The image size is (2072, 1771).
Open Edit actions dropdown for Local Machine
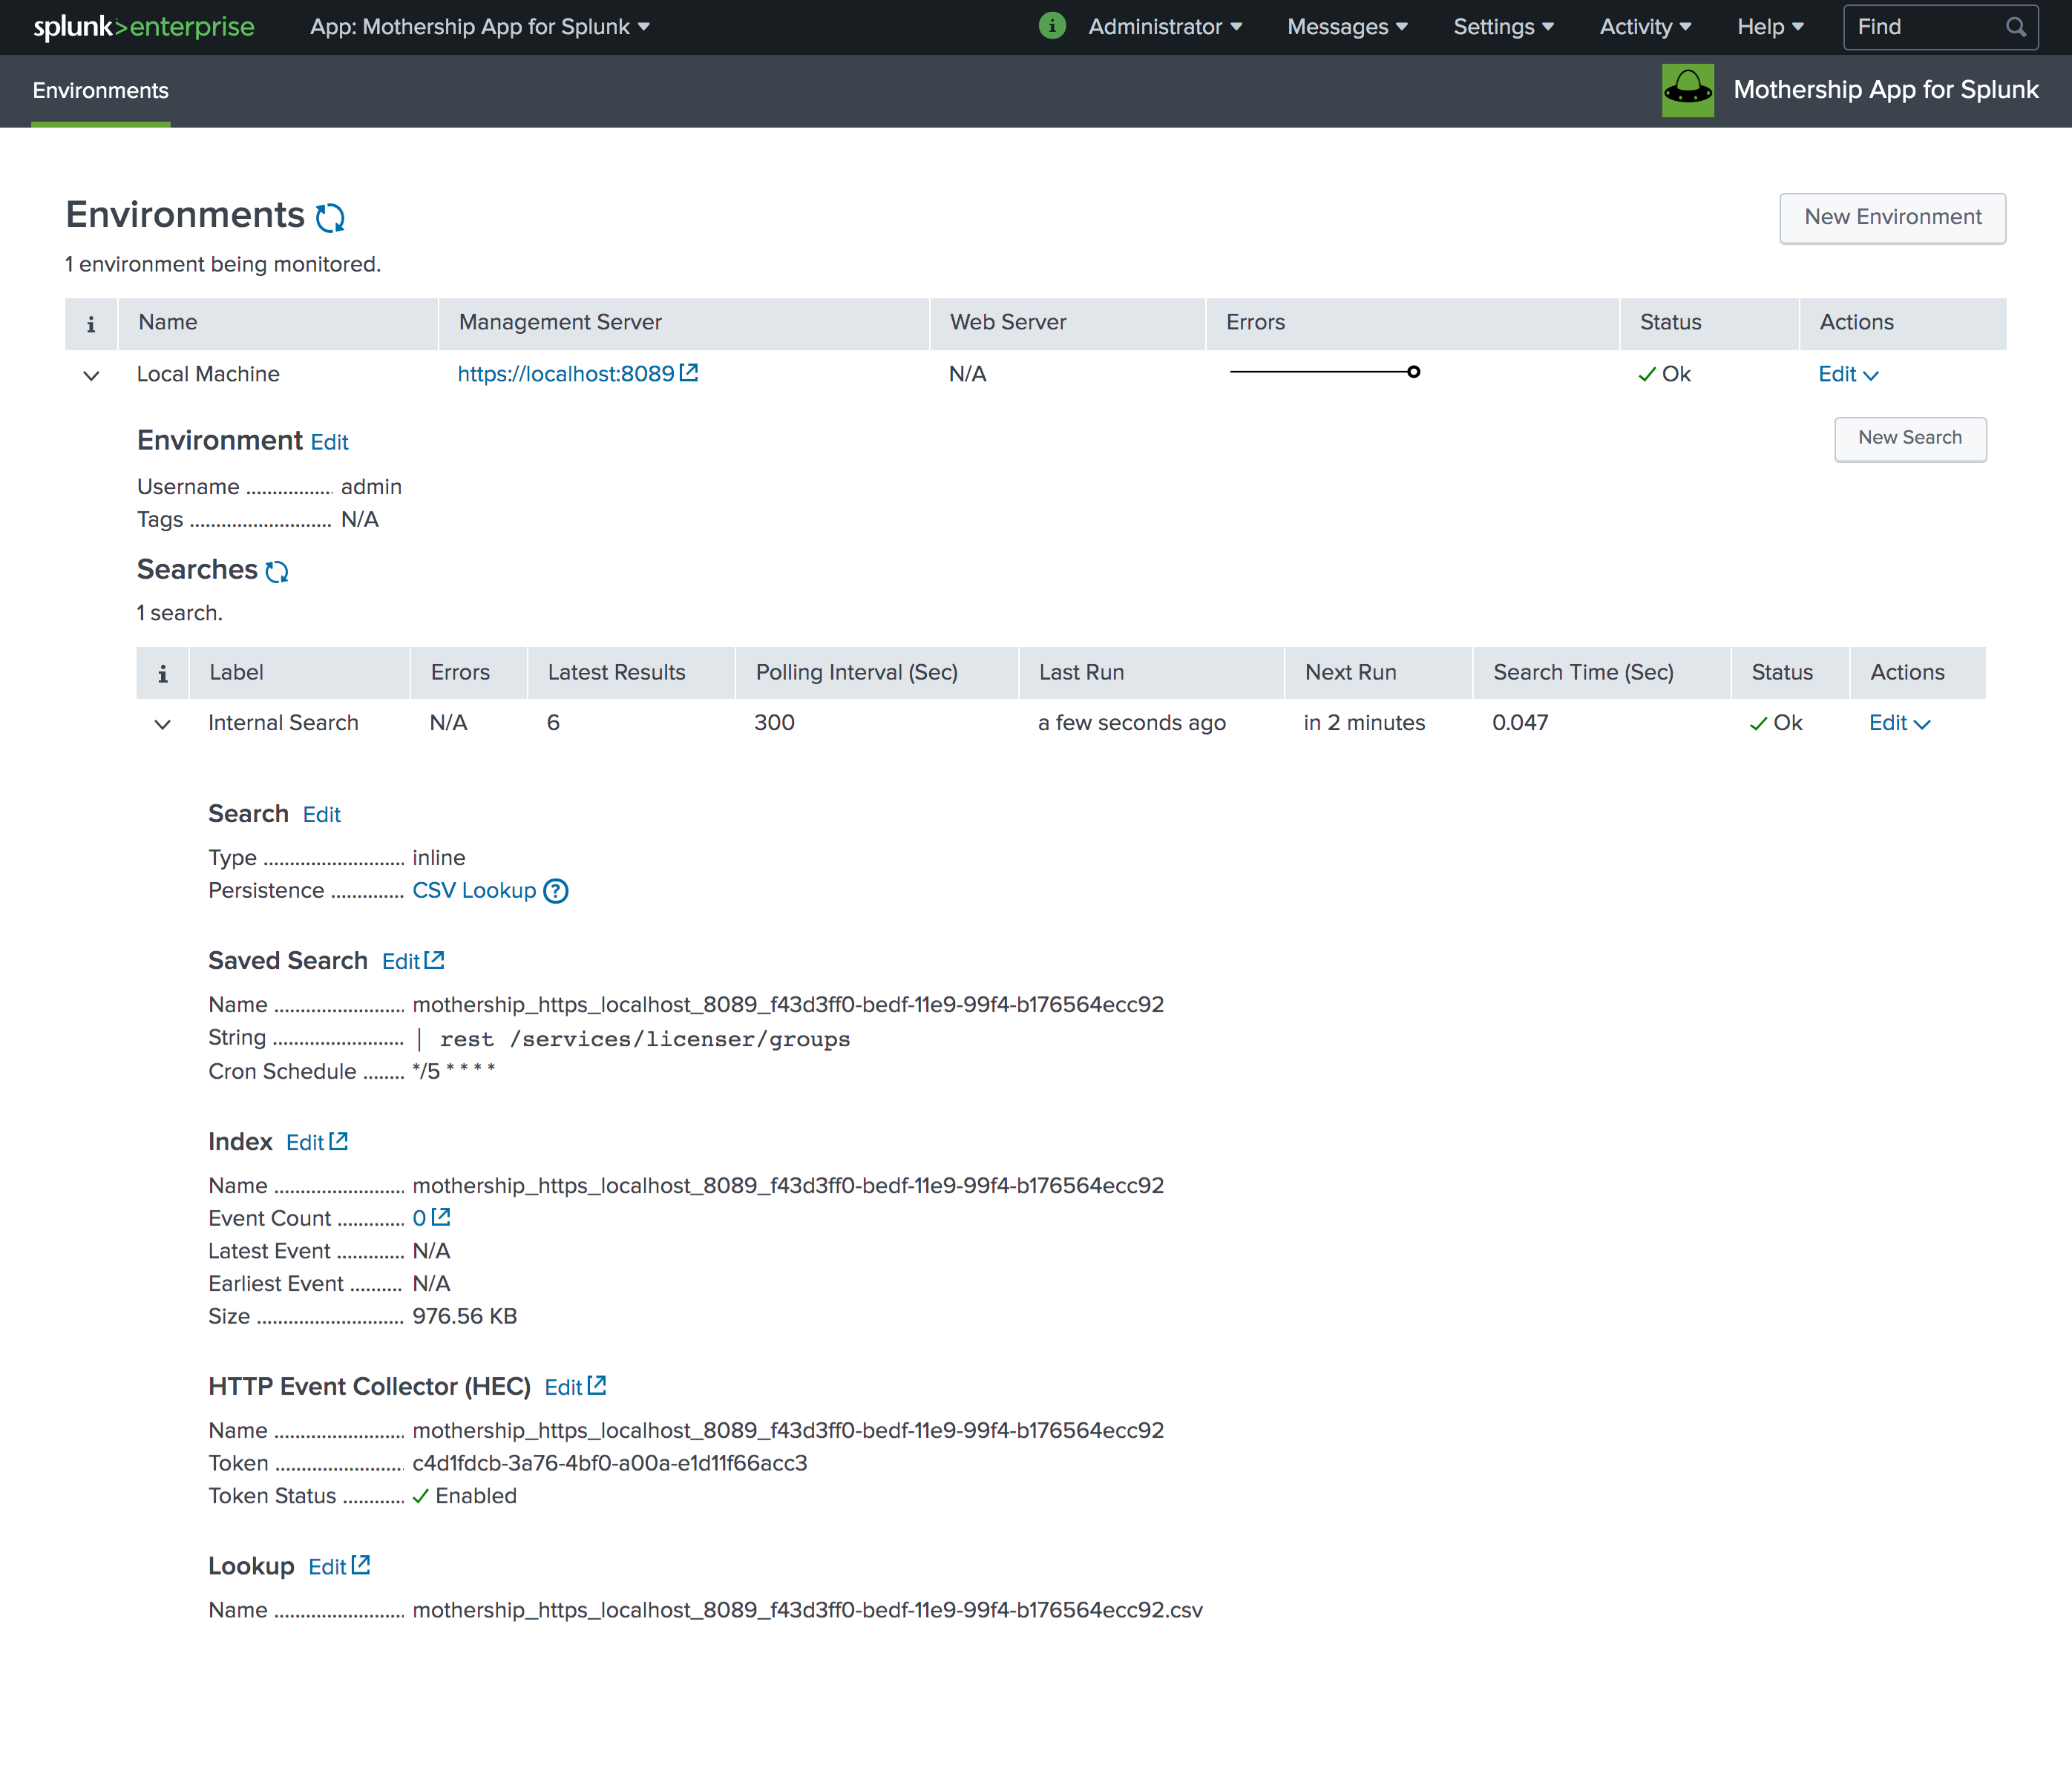coord(1848,374)
